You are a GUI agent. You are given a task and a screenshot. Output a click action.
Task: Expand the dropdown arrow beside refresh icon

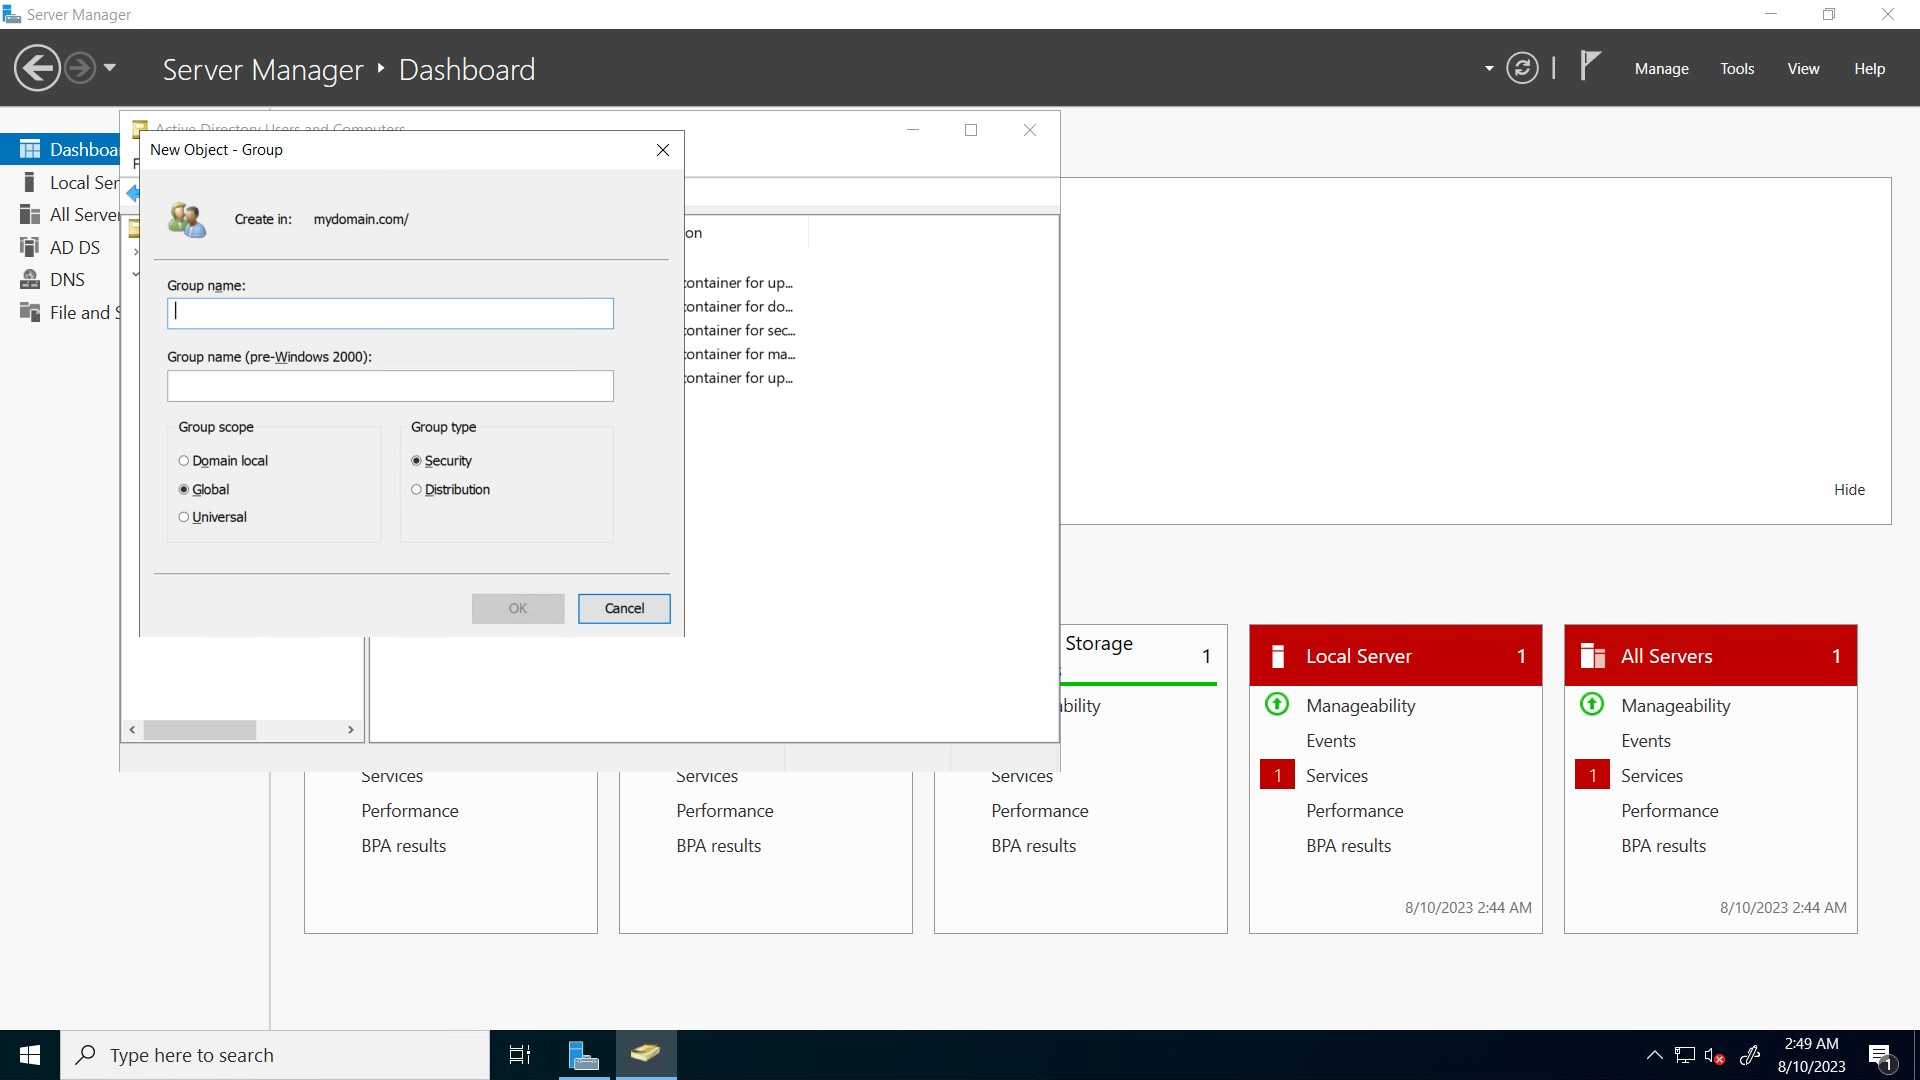pos(1489,69)
